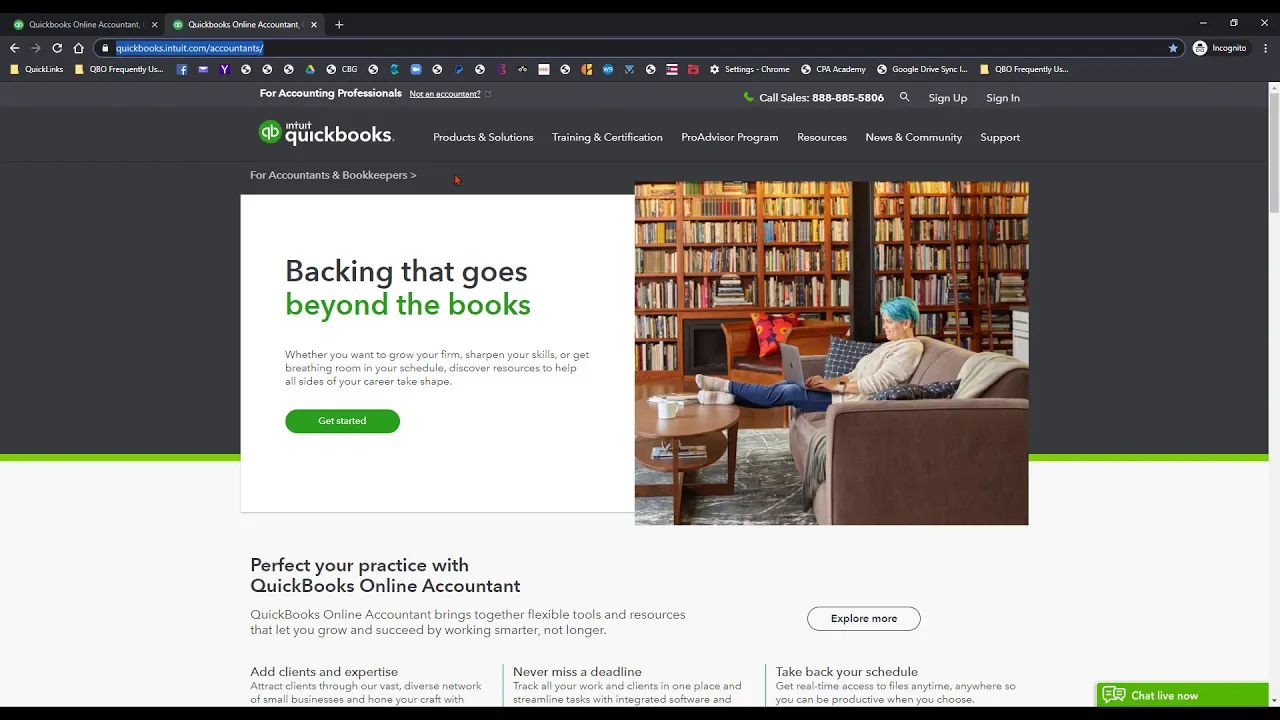Click the site lock icon in address bar
The height and width of the screenshot is (720, 1280).
tap(105, 48)
